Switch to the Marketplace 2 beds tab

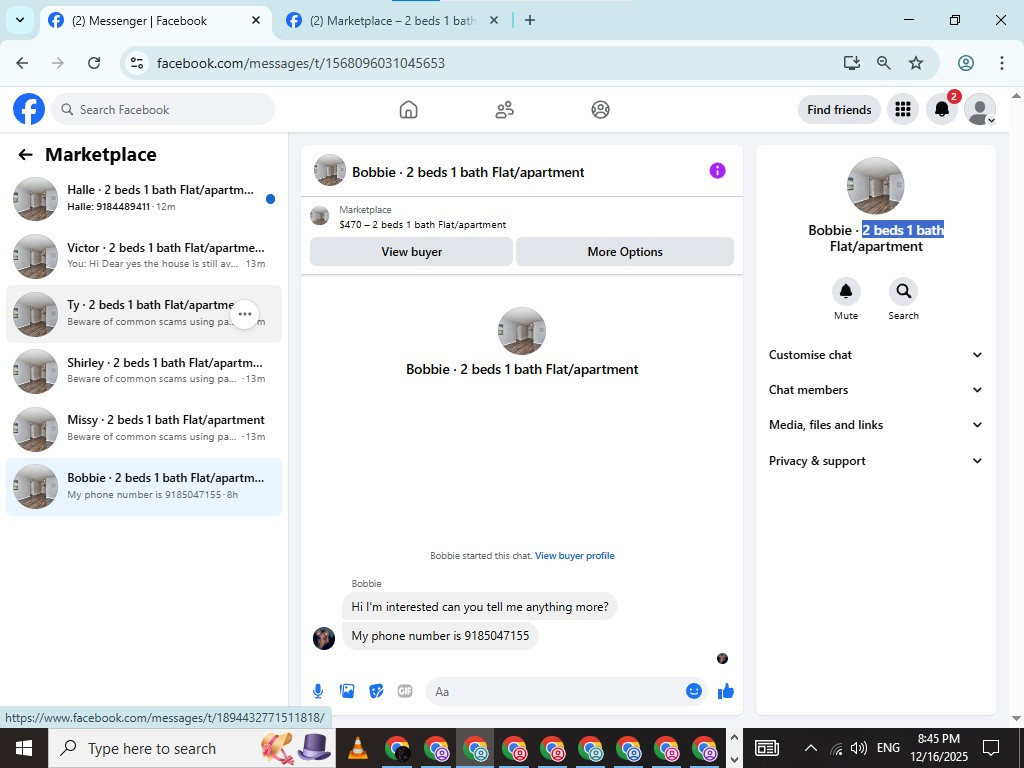point(392,21)
